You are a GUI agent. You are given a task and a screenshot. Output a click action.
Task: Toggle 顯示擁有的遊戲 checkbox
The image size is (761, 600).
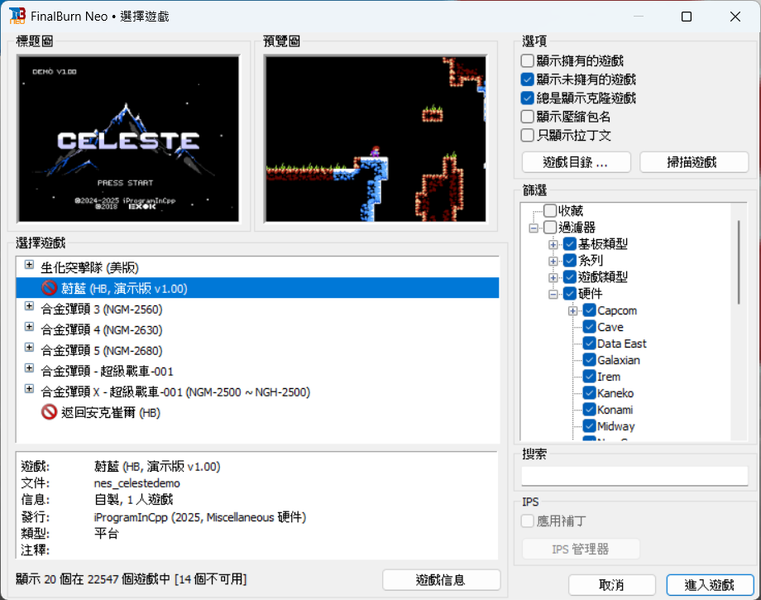(x=527, y=61)
